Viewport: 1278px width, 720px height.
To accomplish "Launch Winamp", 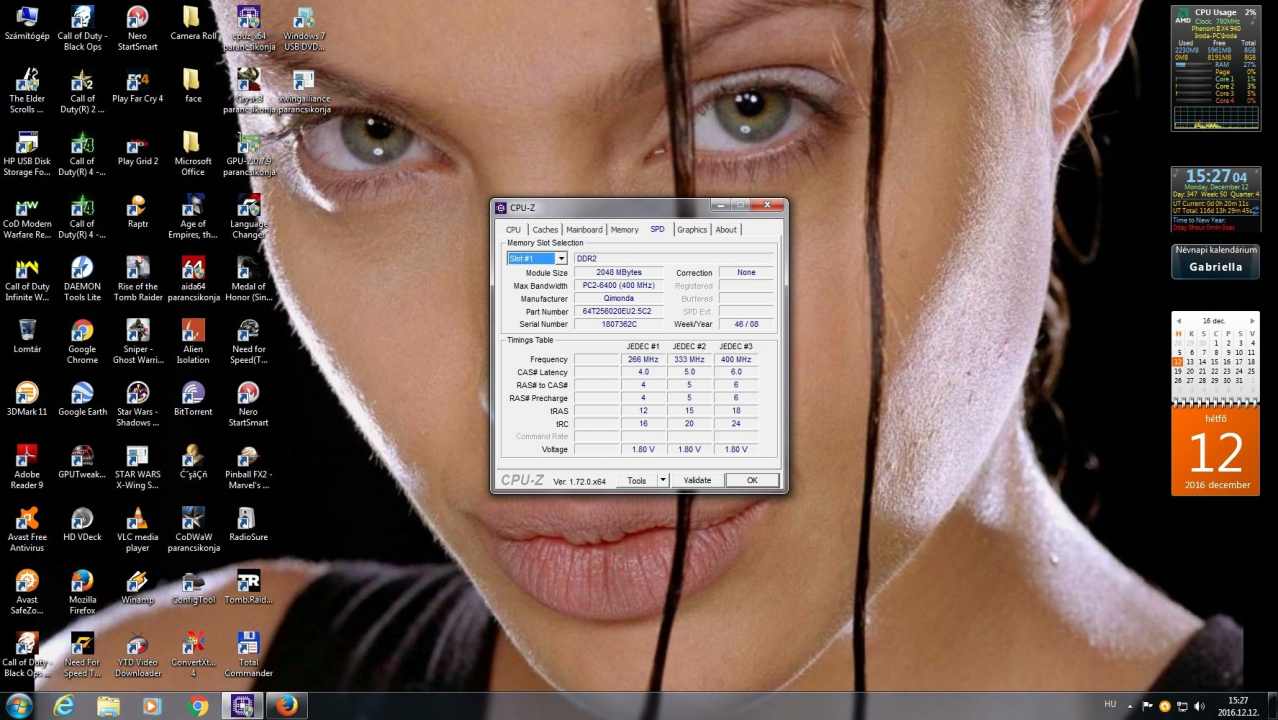I will [138, 587].
